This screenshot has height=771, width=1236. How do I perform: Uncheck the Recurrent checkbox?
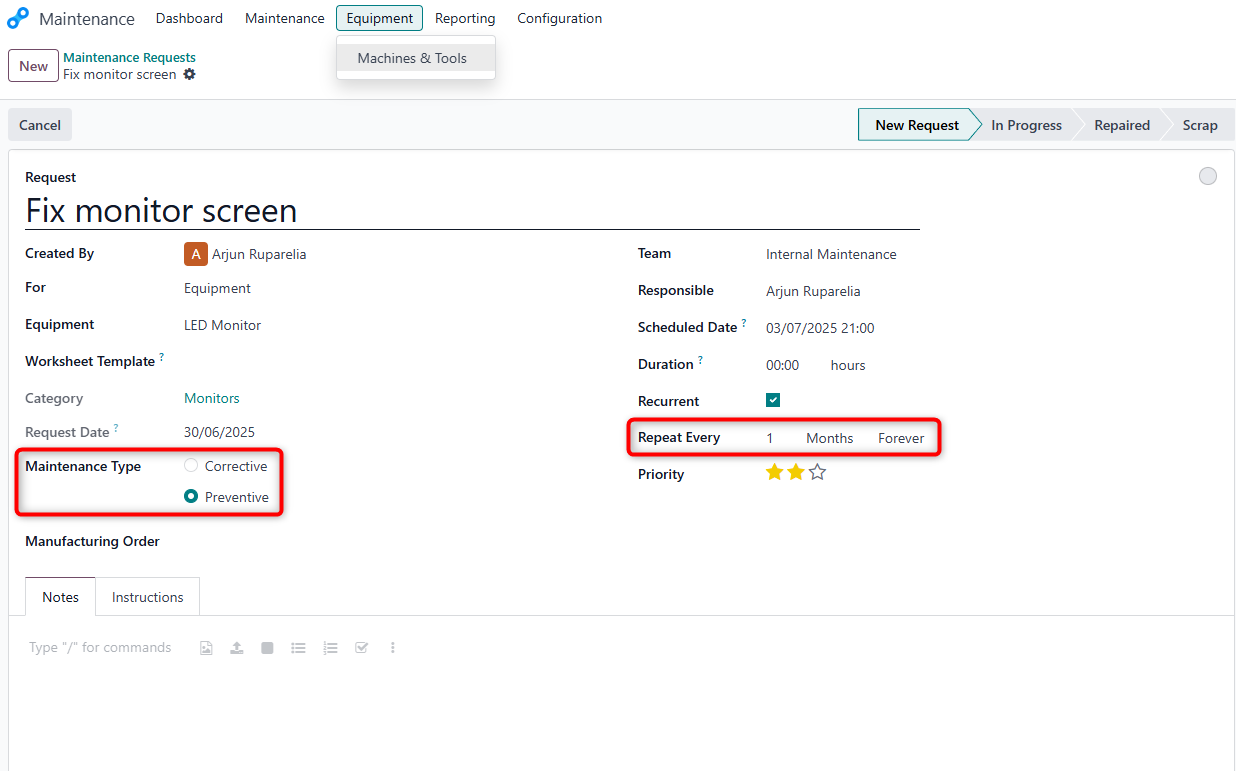pyautogui.click(x=772, y=399)
